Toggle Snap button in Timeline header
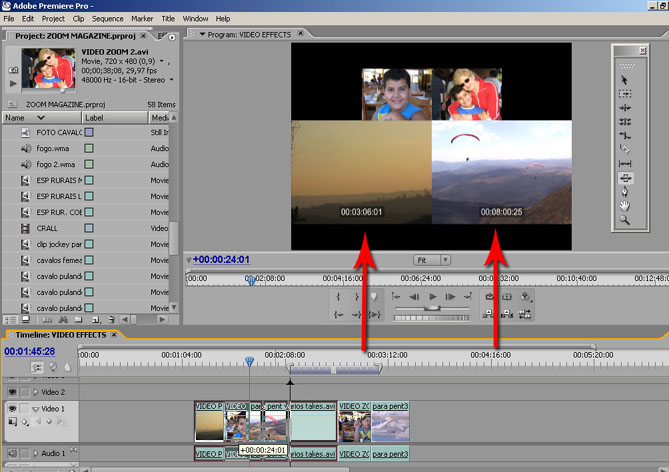Screen dimensions: 669x472 point(38,368)
